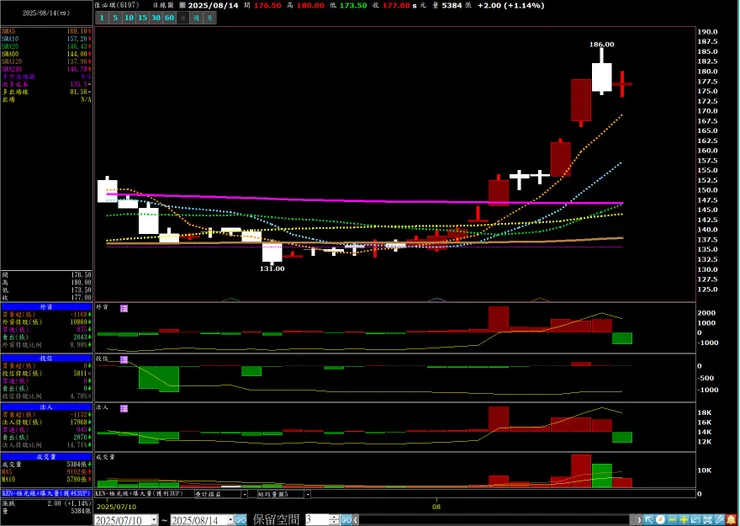
Task: Click the 法人 blue panel header
Action: [46, 407]
